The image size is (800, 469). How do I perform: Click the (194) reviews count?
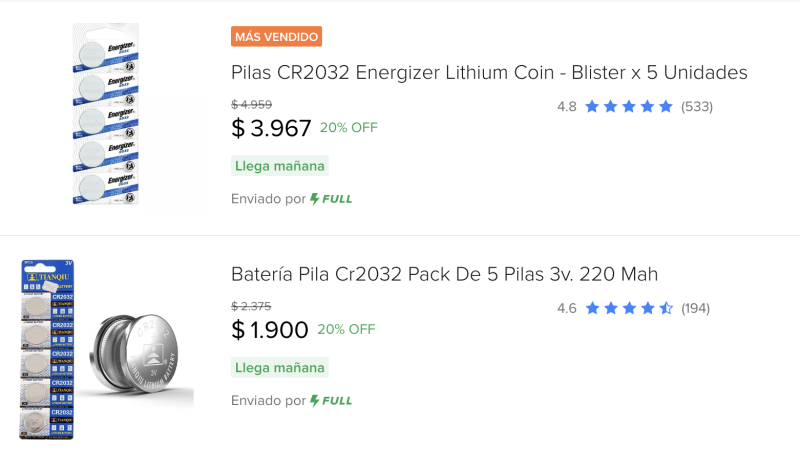pyautogui.click(x=696, y=308)
